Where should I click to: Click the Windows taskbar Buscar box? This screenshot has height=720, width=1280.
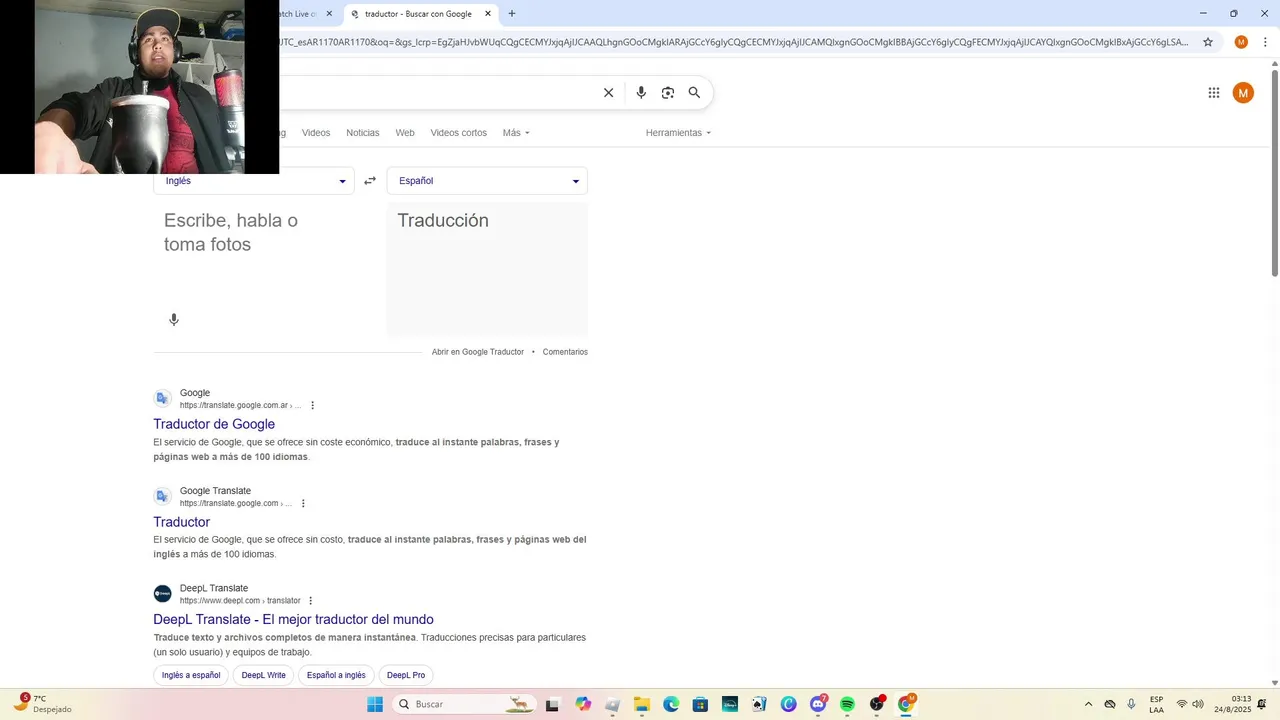pyautogui.click(x=463, y=704)
